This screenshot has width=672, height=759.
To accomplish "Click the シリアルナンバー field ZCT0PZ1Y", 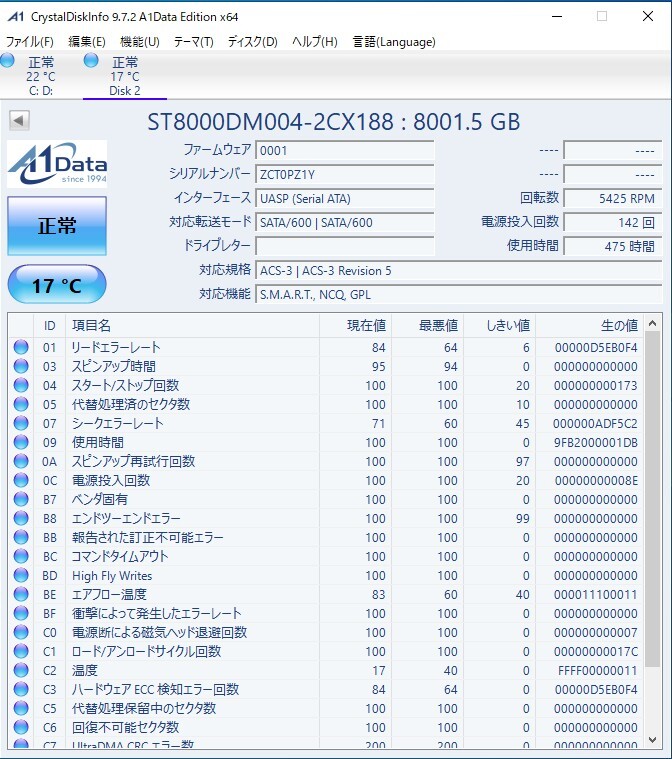I will pos(345,174).
